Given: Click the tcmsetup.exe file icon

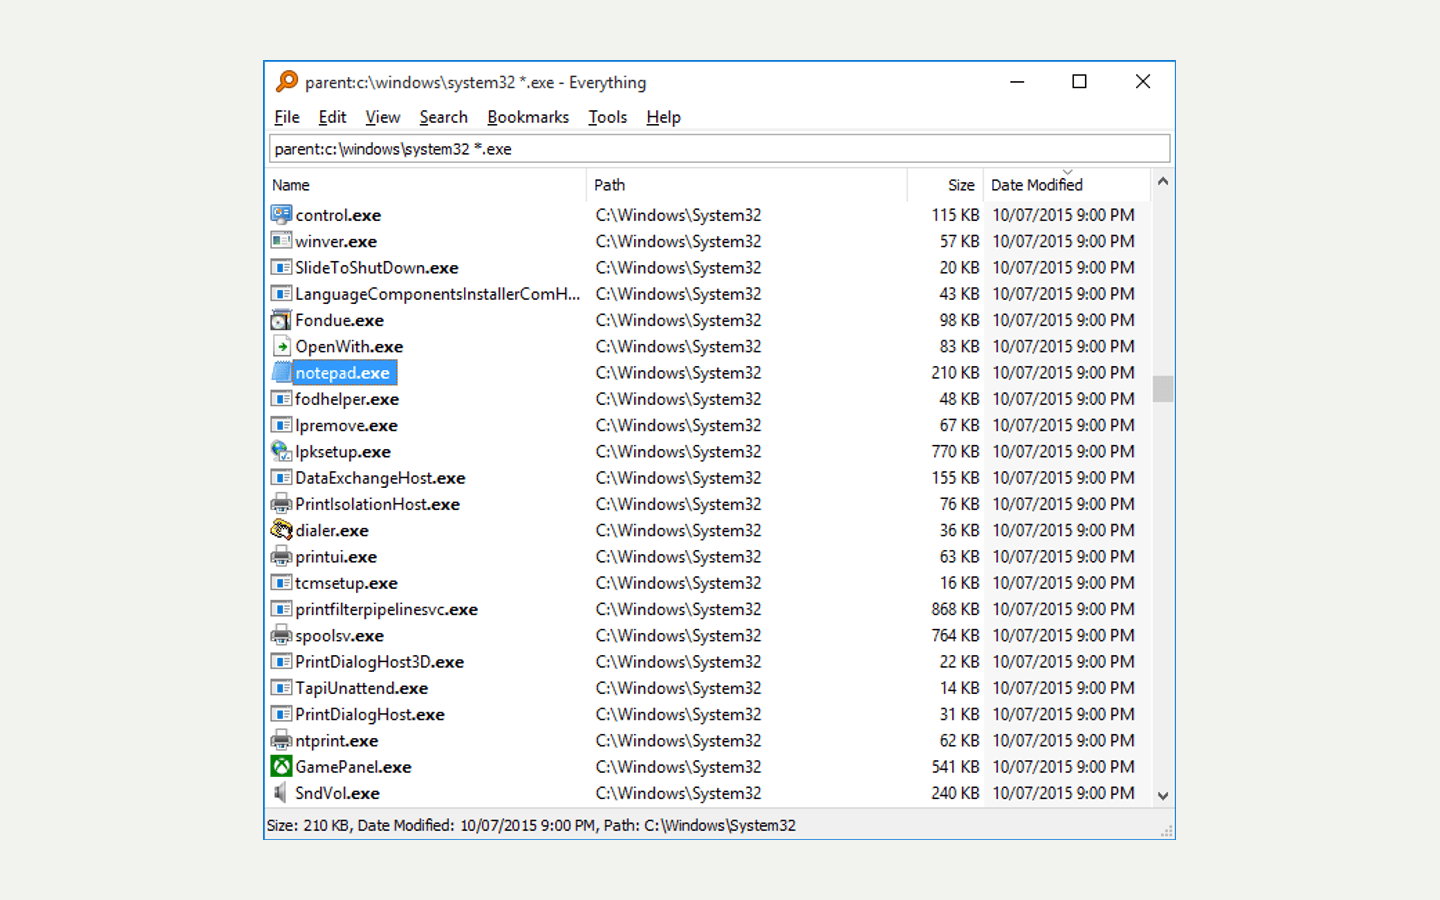Looking at the screenshot, I should click(x=281, y=583).
